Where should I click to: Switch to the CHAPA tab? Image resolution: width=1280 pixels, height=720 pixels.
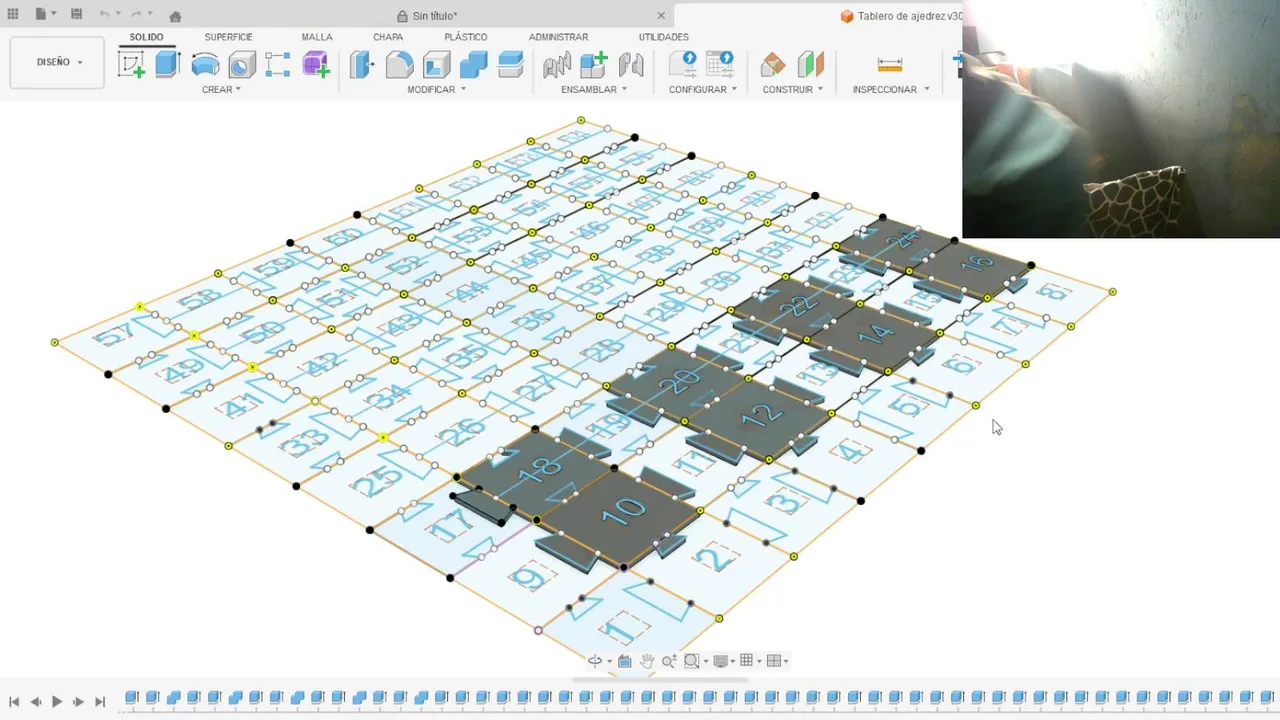[x=388, y=37]
